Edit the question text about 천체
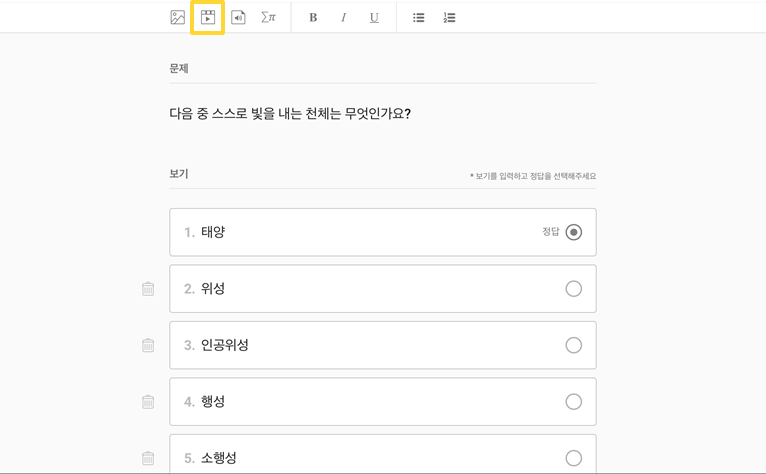 click(x=290, y=114)
